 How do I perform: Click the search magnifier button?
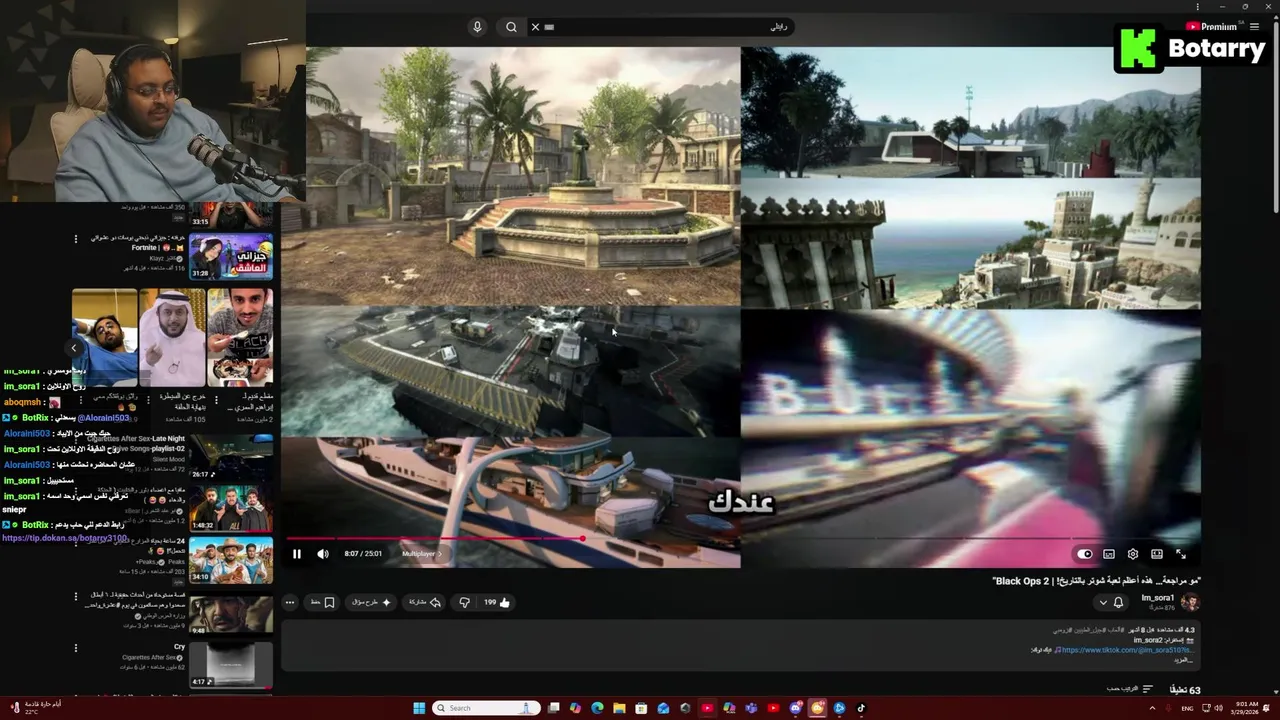(x=511, y=27)
